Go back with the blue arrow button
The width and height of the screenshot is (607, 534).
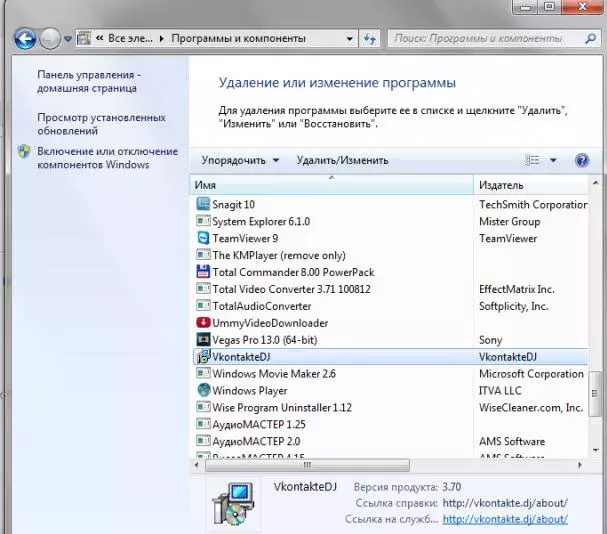(x=25, y=39)
